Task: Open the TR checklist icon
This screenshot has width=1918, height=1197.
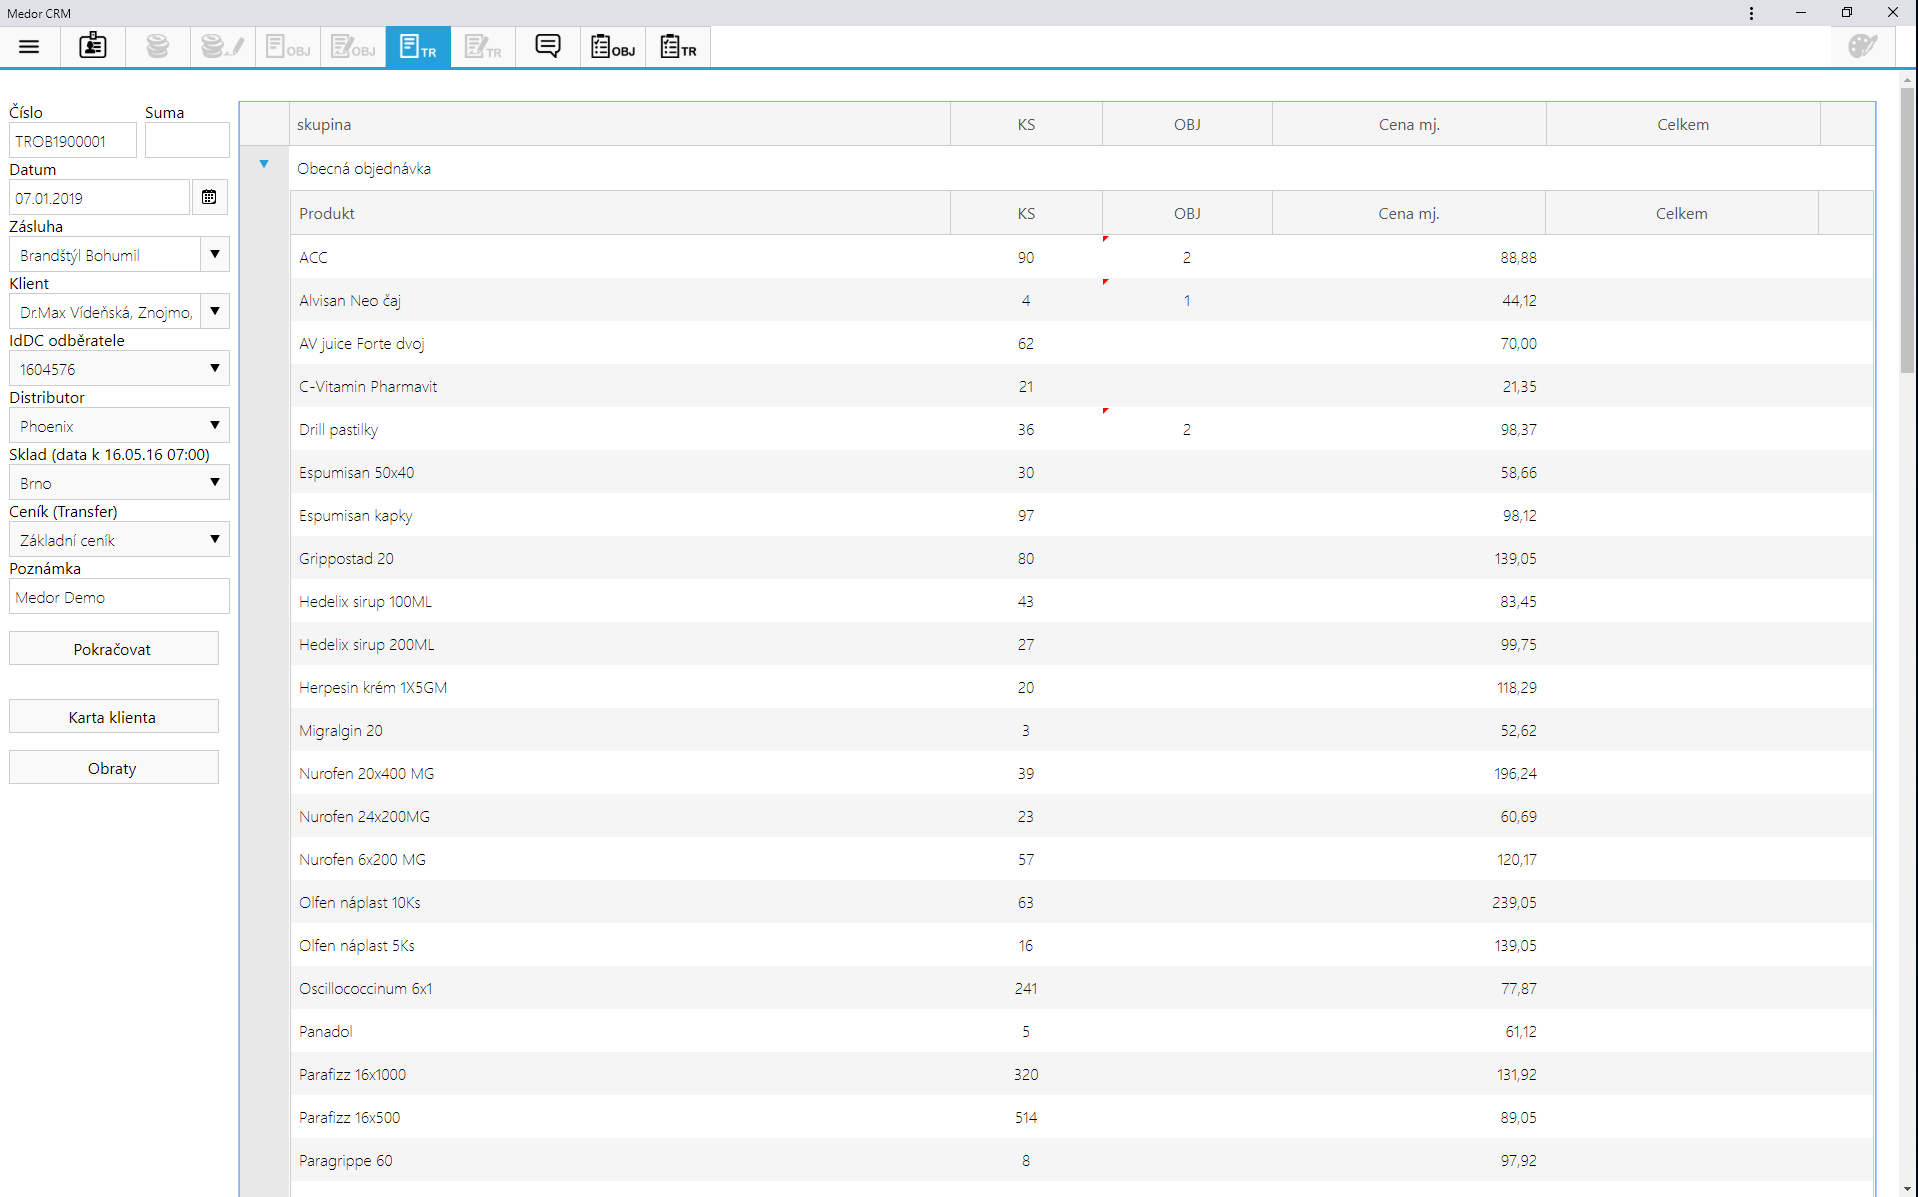Action: [x=678, y=46]
